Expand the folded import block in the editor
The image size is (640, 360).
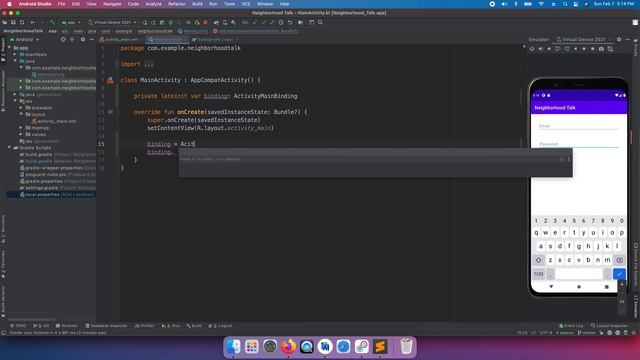click(x=149, y=64)
